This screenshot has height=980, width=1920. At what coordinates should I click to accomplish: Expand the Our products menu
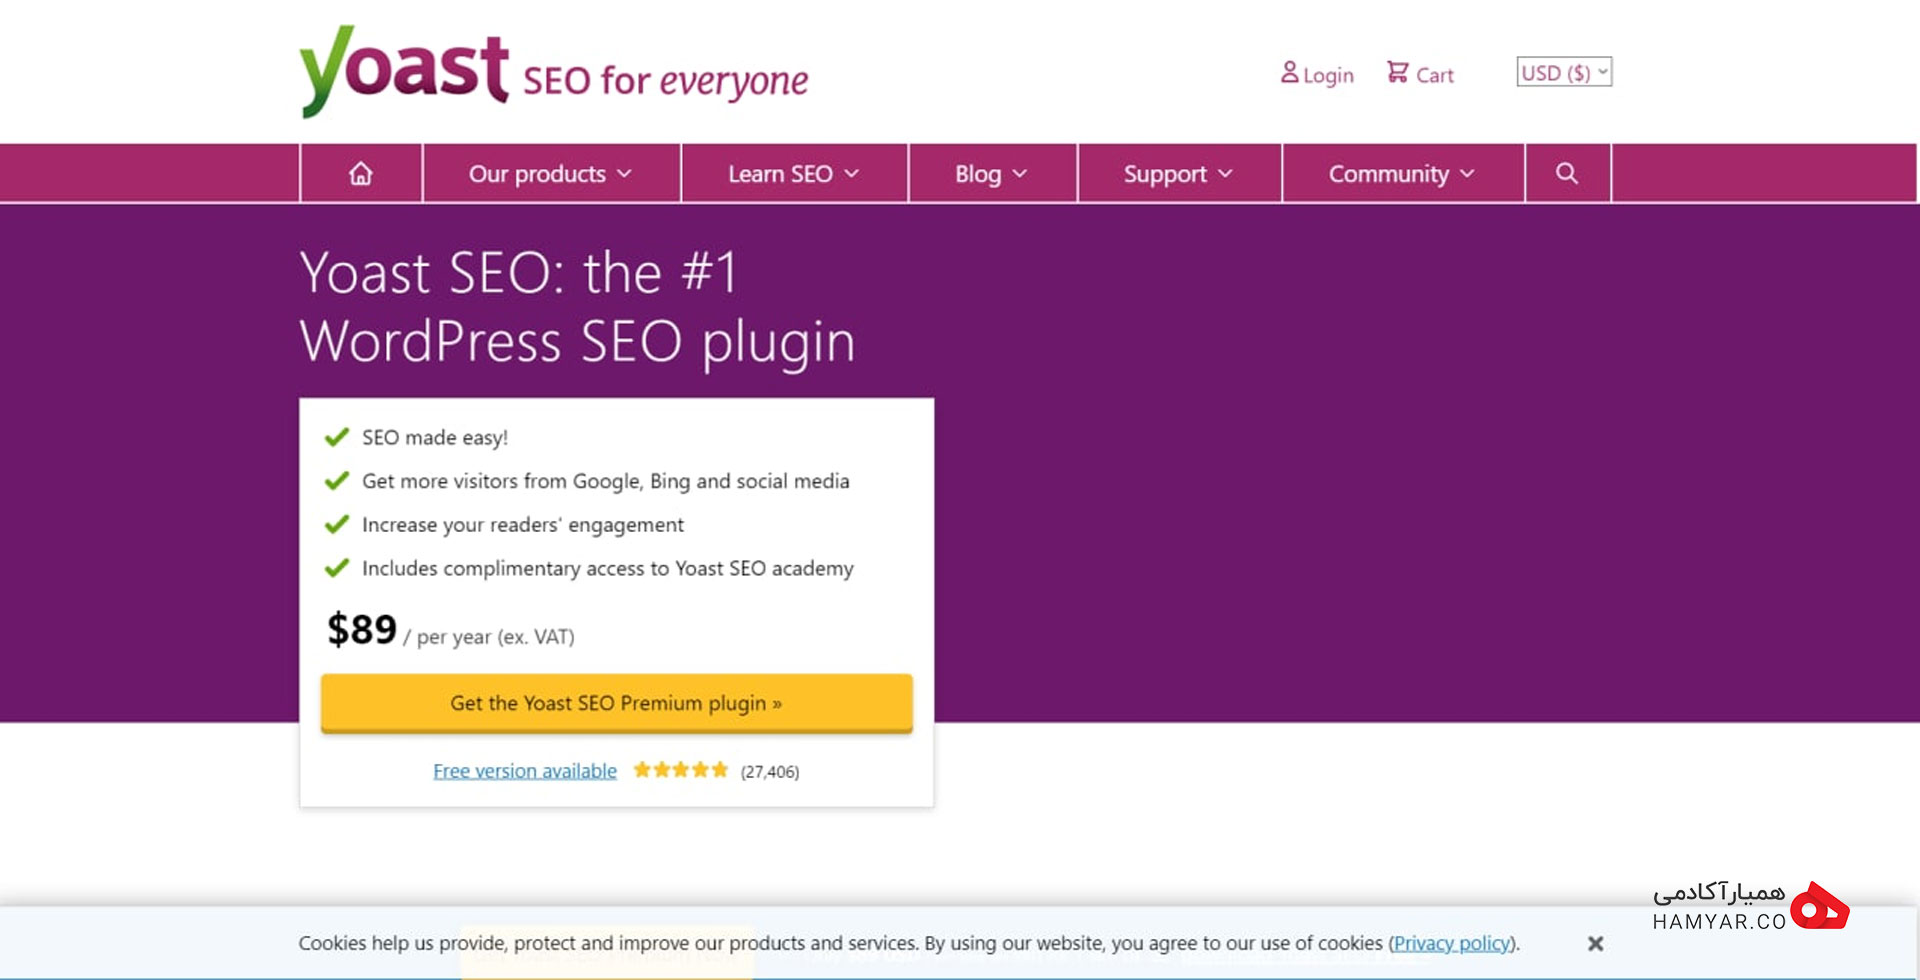point(551,174)
